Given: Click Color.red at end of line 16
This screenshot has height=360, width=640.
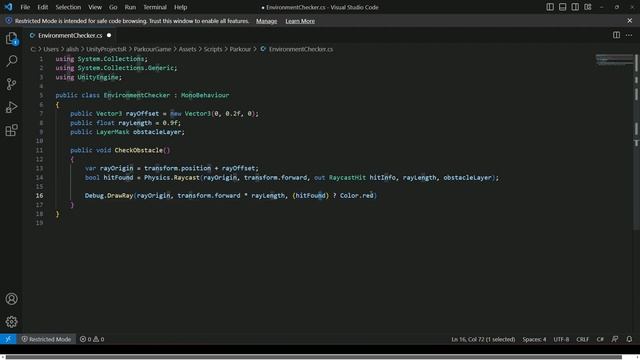Looking at the screenshot, I should tap(357, 196).
